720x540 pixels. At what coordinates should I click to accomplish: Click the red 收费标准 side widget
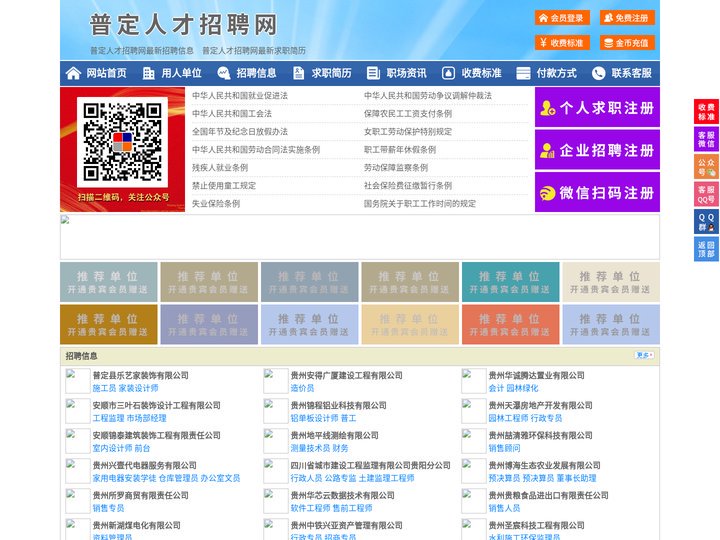pos(706,112)
